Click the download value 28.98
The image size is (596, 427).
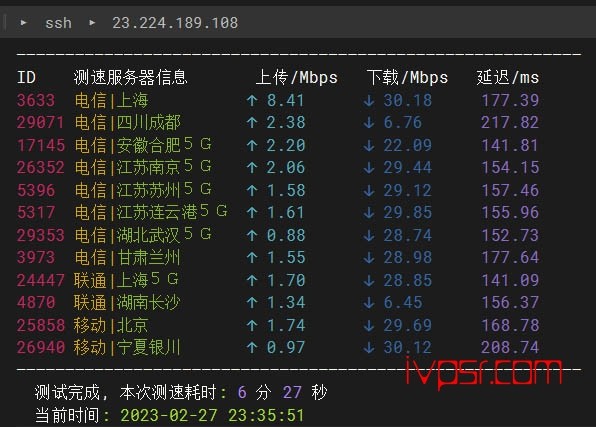(x=407, y=257)
